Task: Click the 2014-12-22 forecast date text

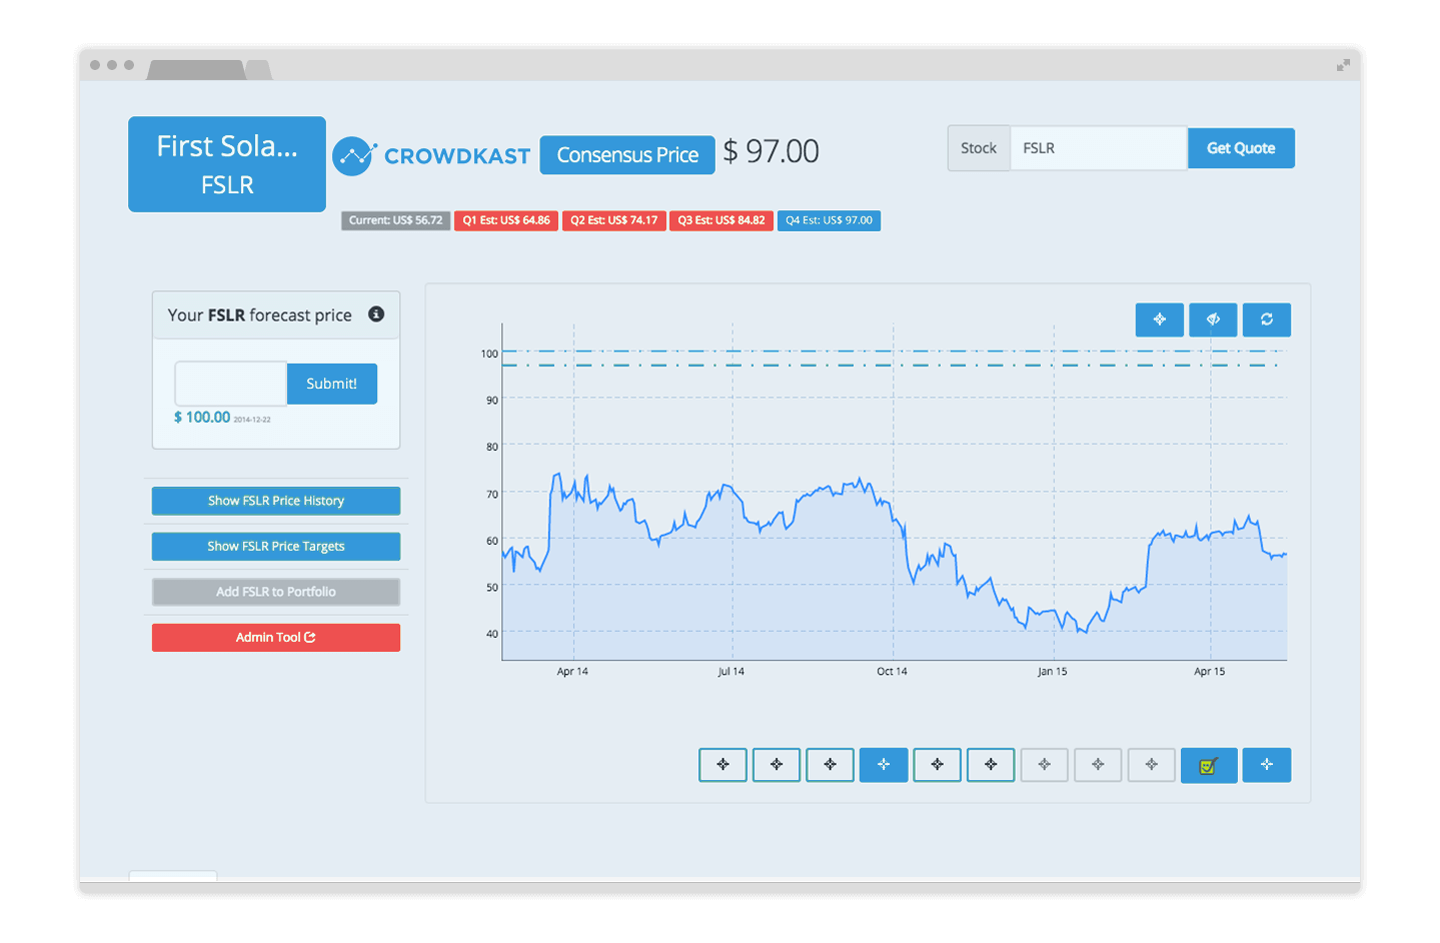Action: 252,420
